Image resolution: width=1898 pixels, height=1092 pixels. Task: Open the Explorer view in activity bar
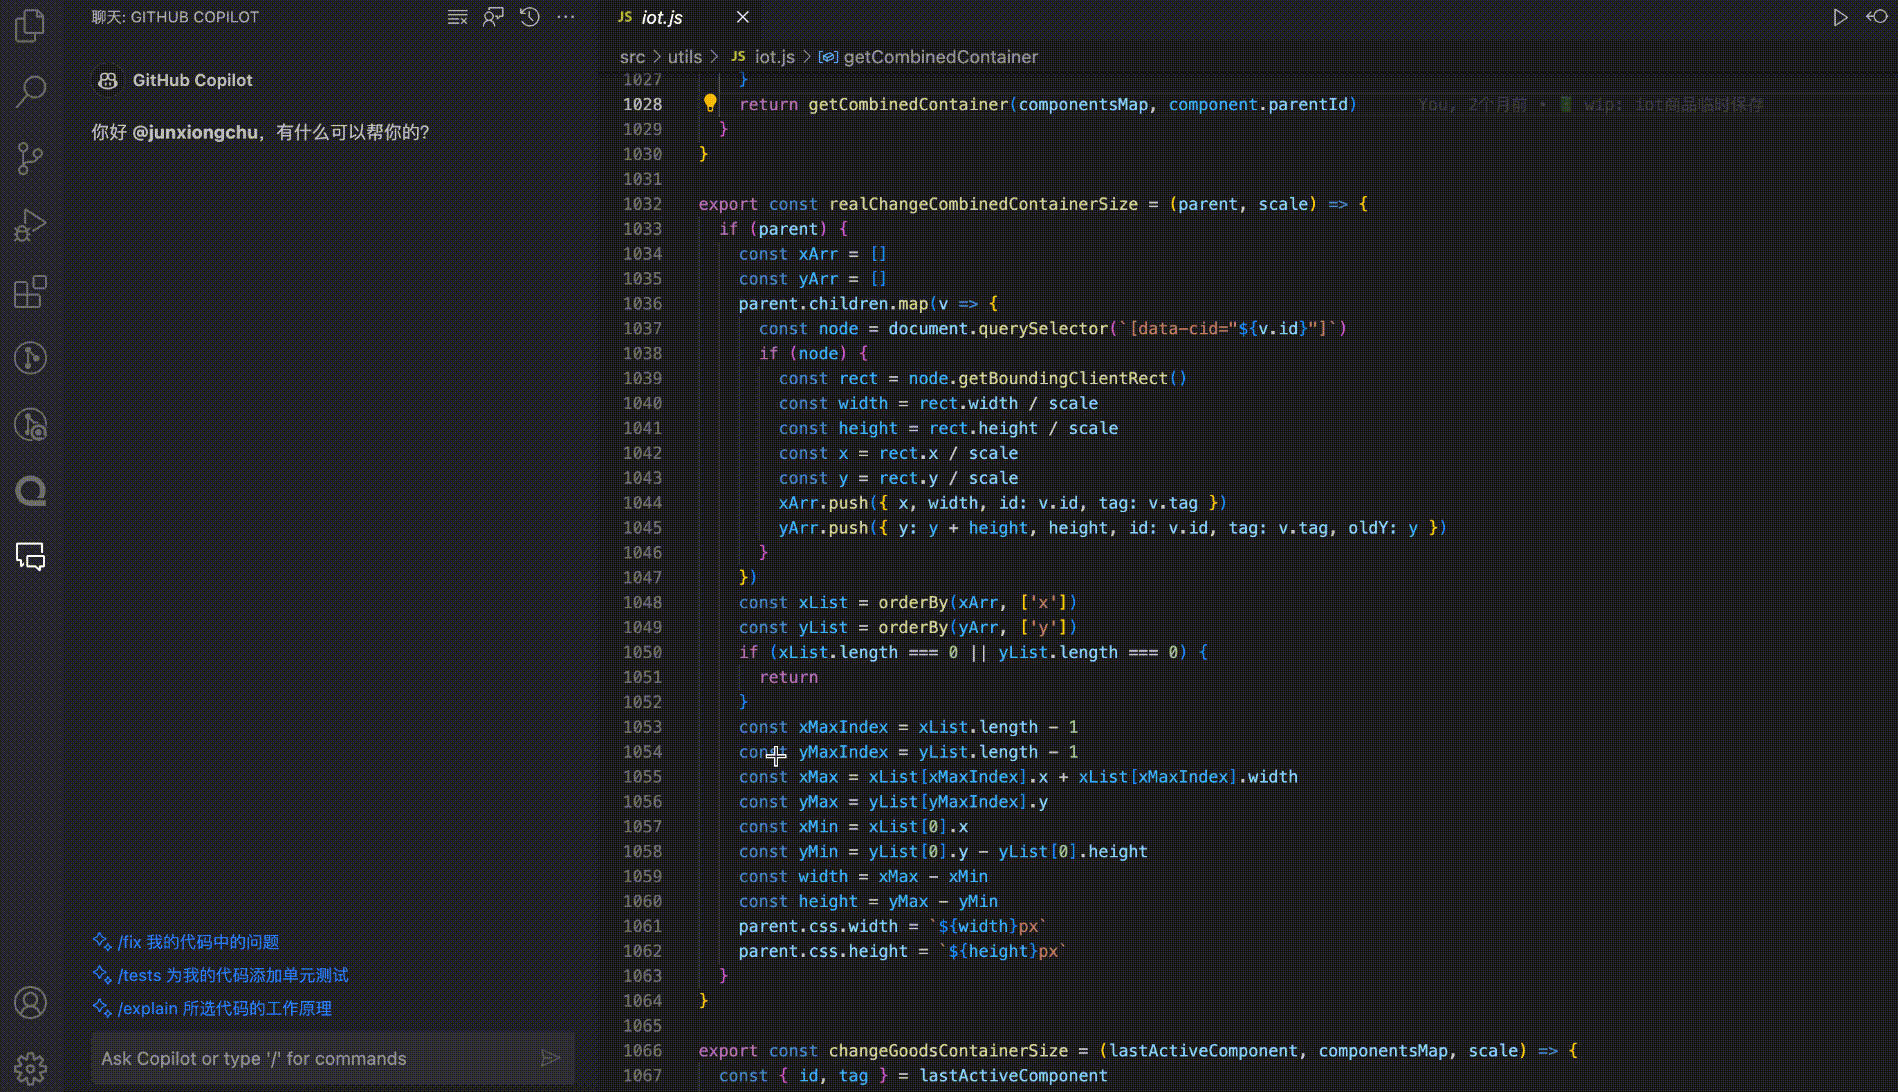click(x=30, y=26)
